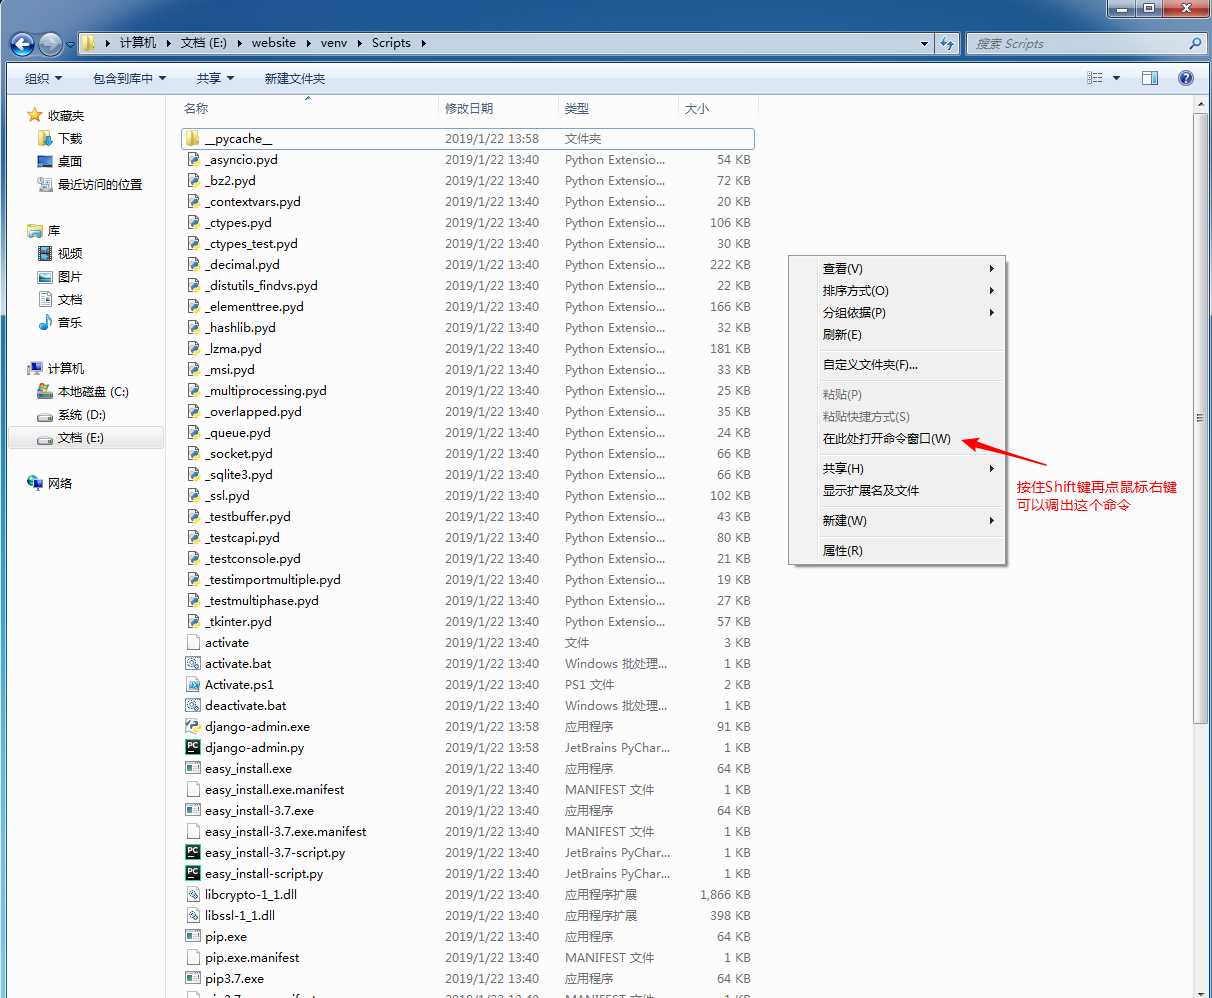Image resolution: width=1212 pixels, height=998 pixels.
Task: Select the django-admin.exe file icon
Action: [193, 727]
